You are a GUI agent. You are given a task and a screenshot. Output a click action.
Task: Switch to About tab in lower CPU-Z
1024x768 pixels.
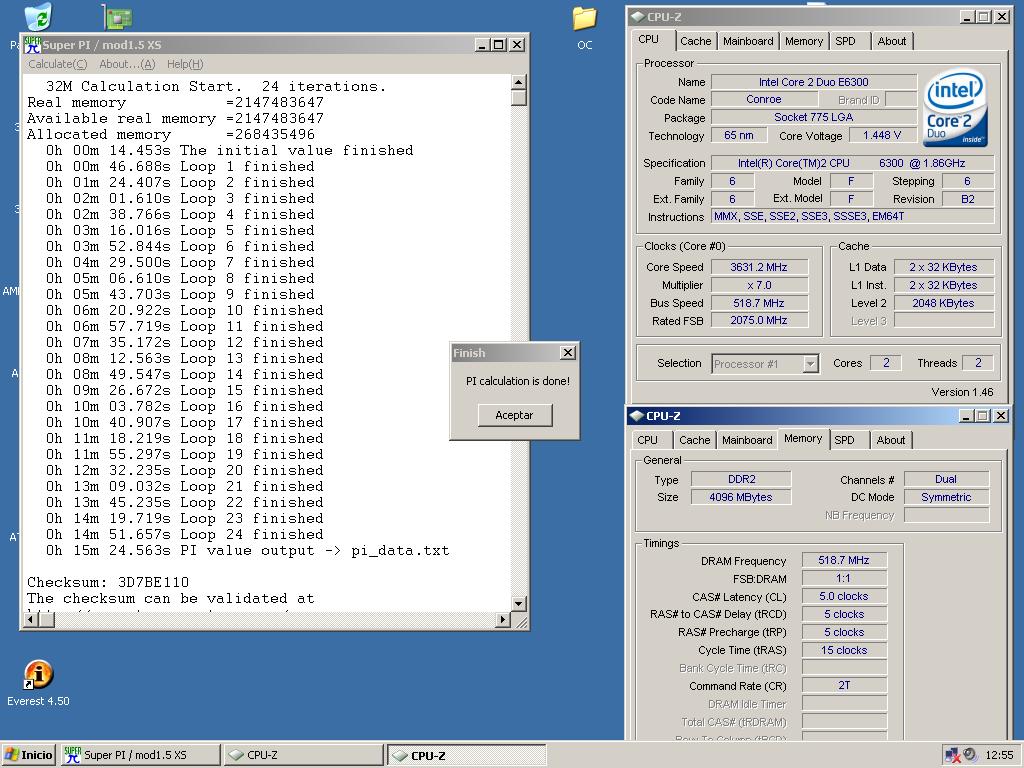891,440
